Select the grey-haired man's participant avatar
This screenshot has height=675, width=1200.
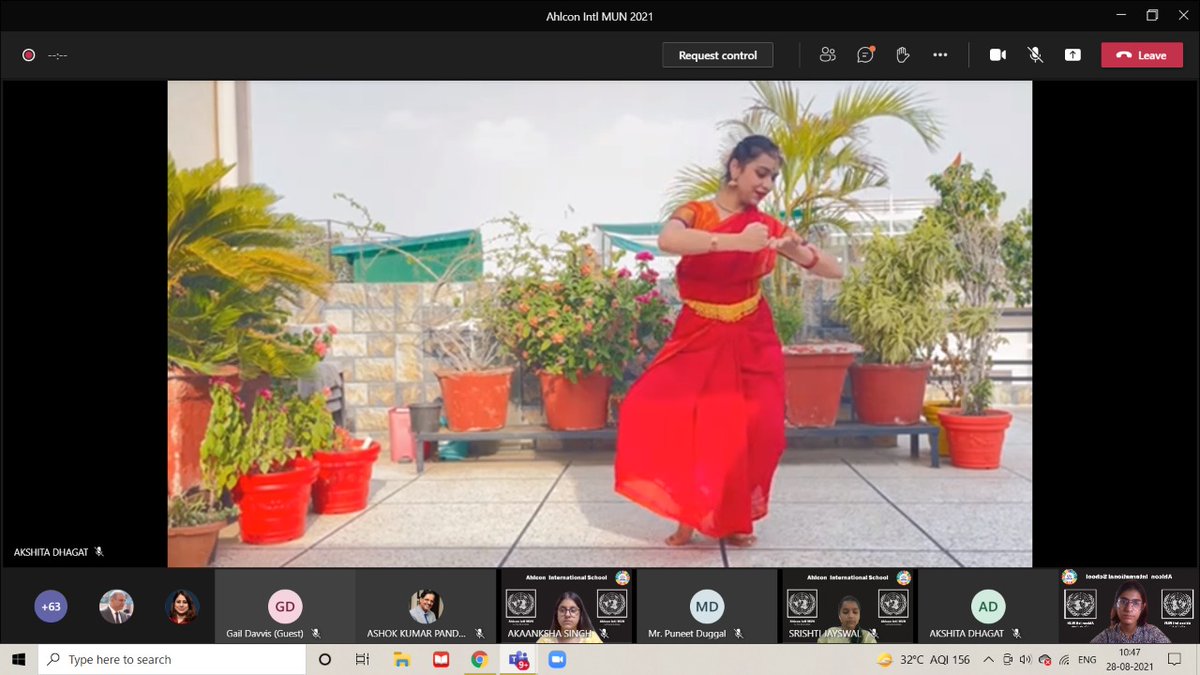116,606
